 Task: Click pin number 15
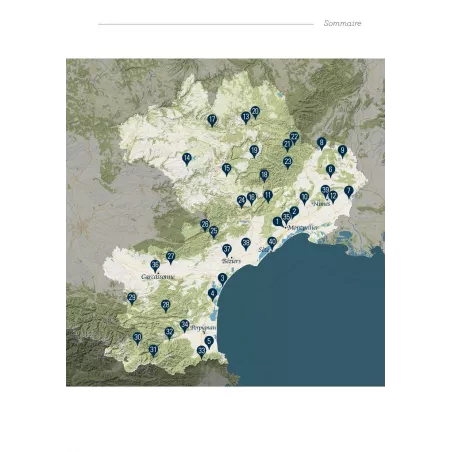(227, 169)
